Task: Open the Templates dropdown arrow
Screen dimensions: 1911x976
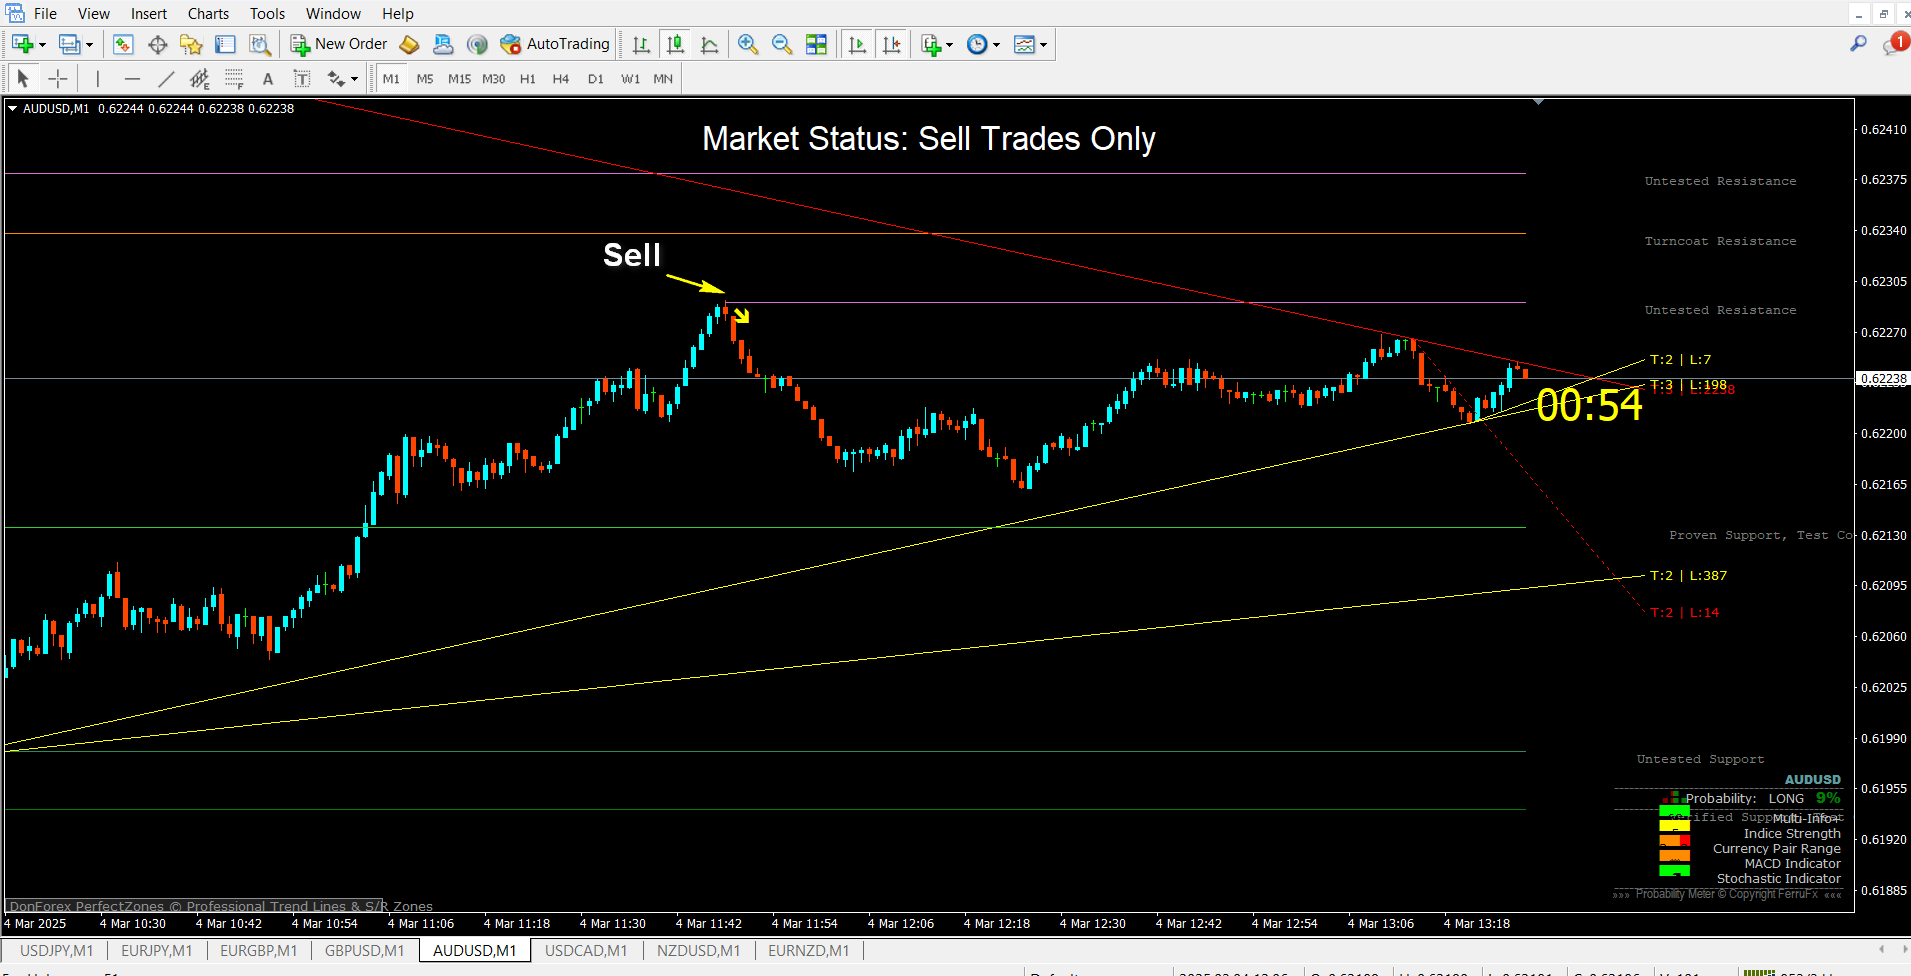Action: click(x=1043, y=45)
